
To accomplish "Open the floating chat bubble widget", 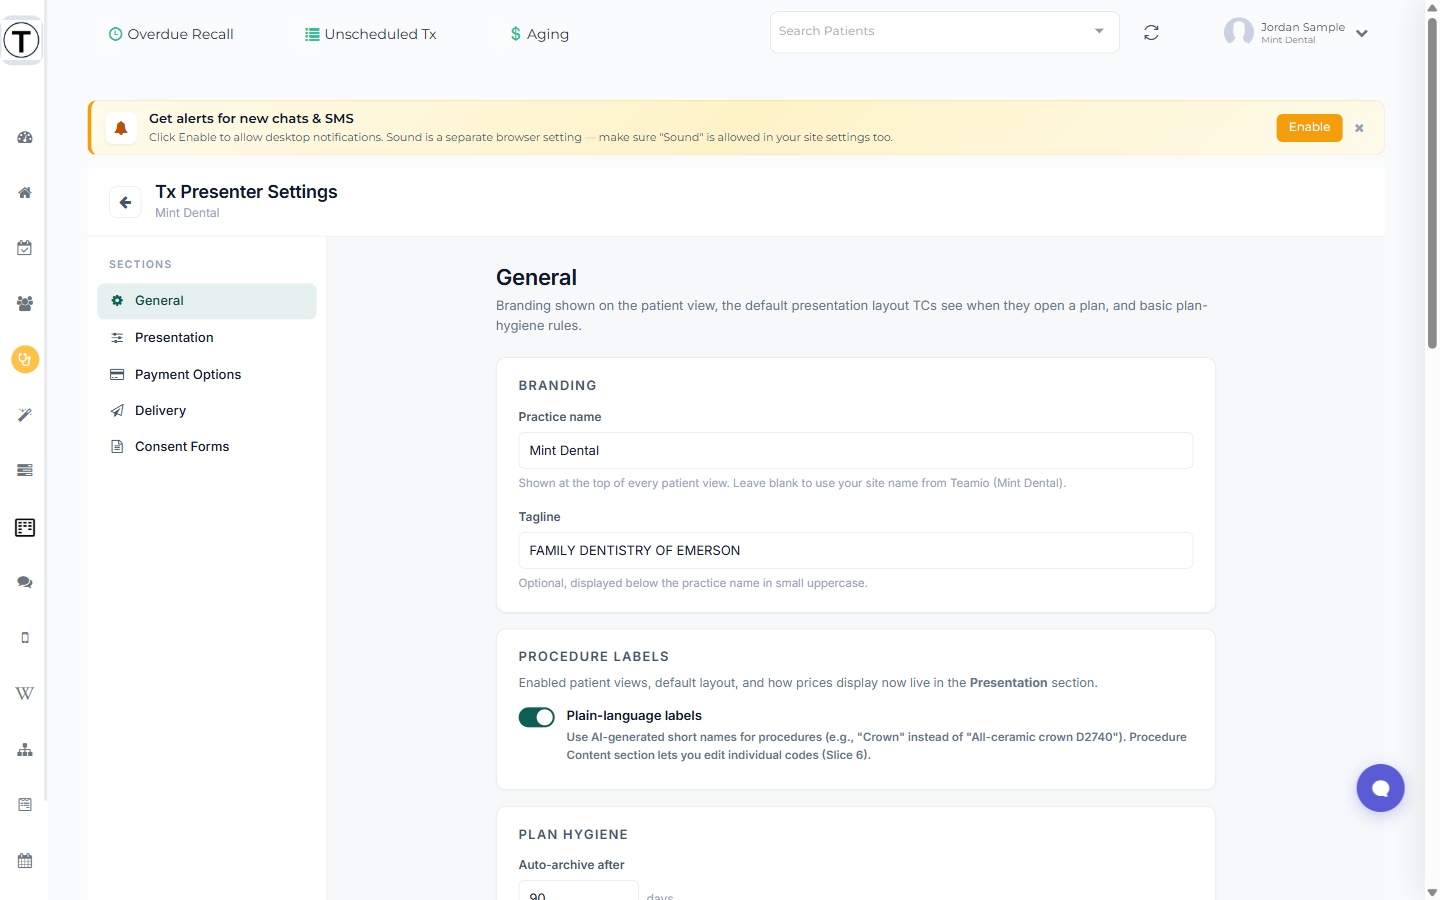I will [x=1380, y=788].
